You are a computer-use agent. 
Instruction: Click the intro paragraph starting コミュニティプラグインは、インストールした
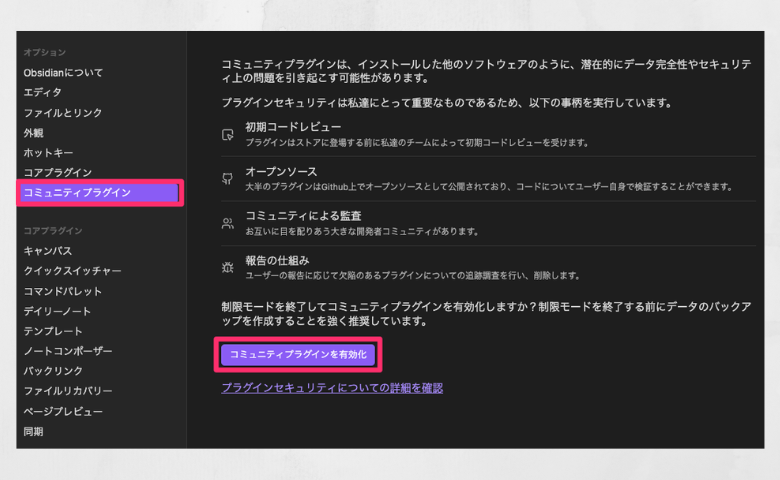coord(486,71)
